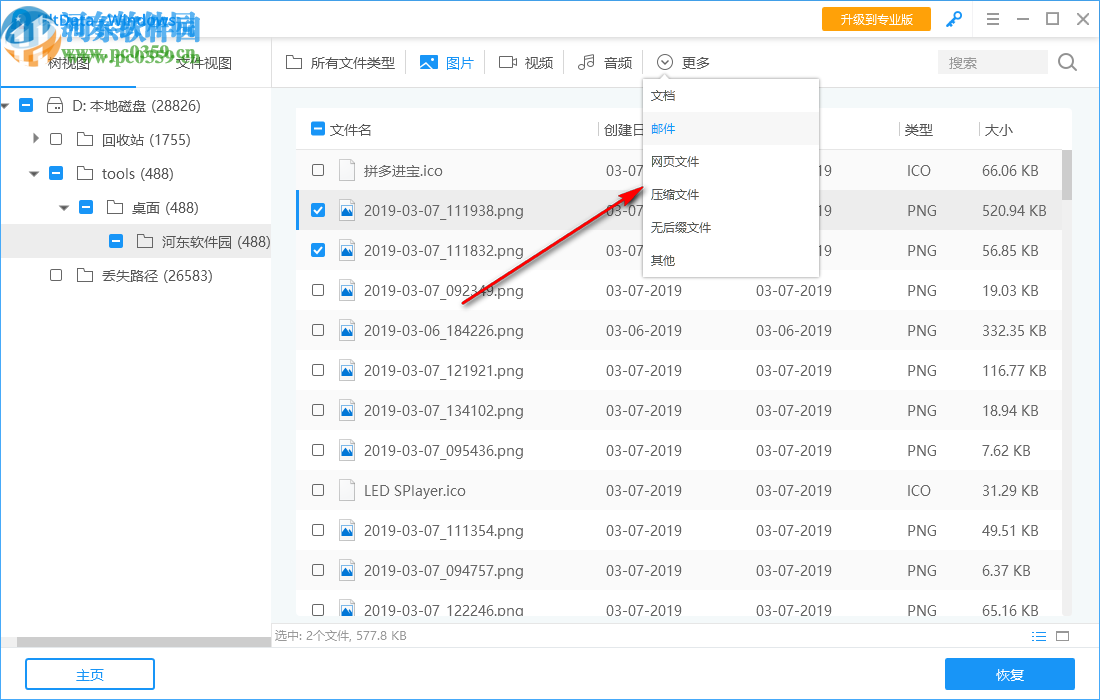Viewport: 1100px width, 700px height.
Task: Check the 回收站 folder checkbox
Action: (55, 139)
